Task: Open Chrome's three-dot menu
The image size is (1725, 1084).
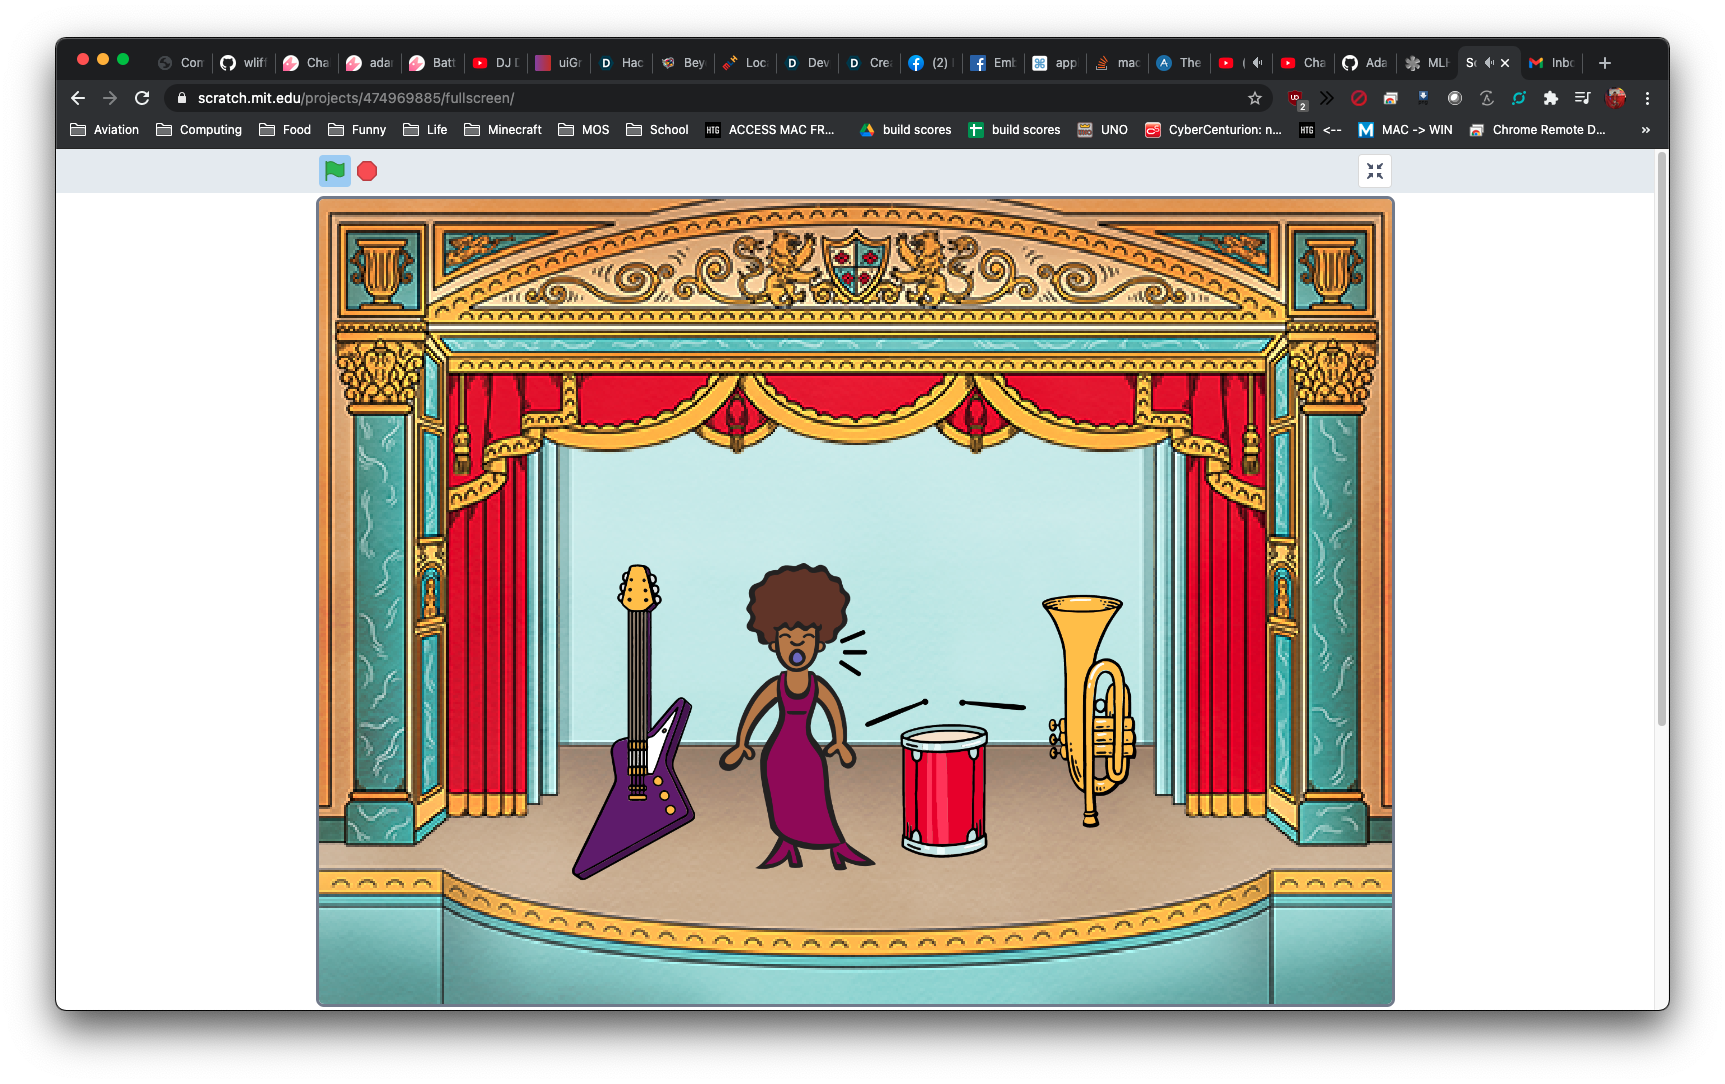Action: [1647, 98]
